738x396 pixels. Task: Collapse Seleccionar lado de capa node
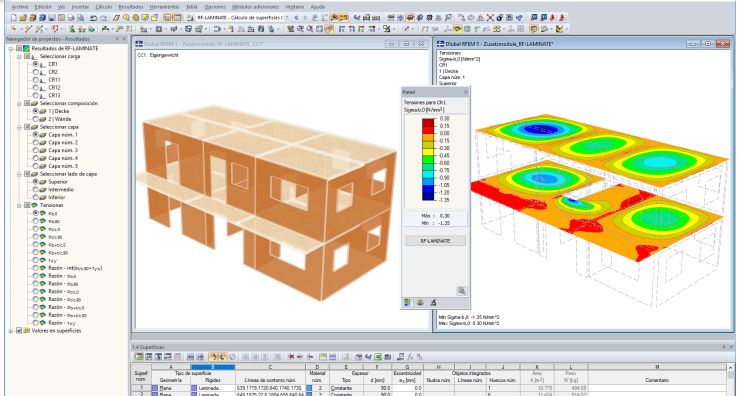(19, 174)
